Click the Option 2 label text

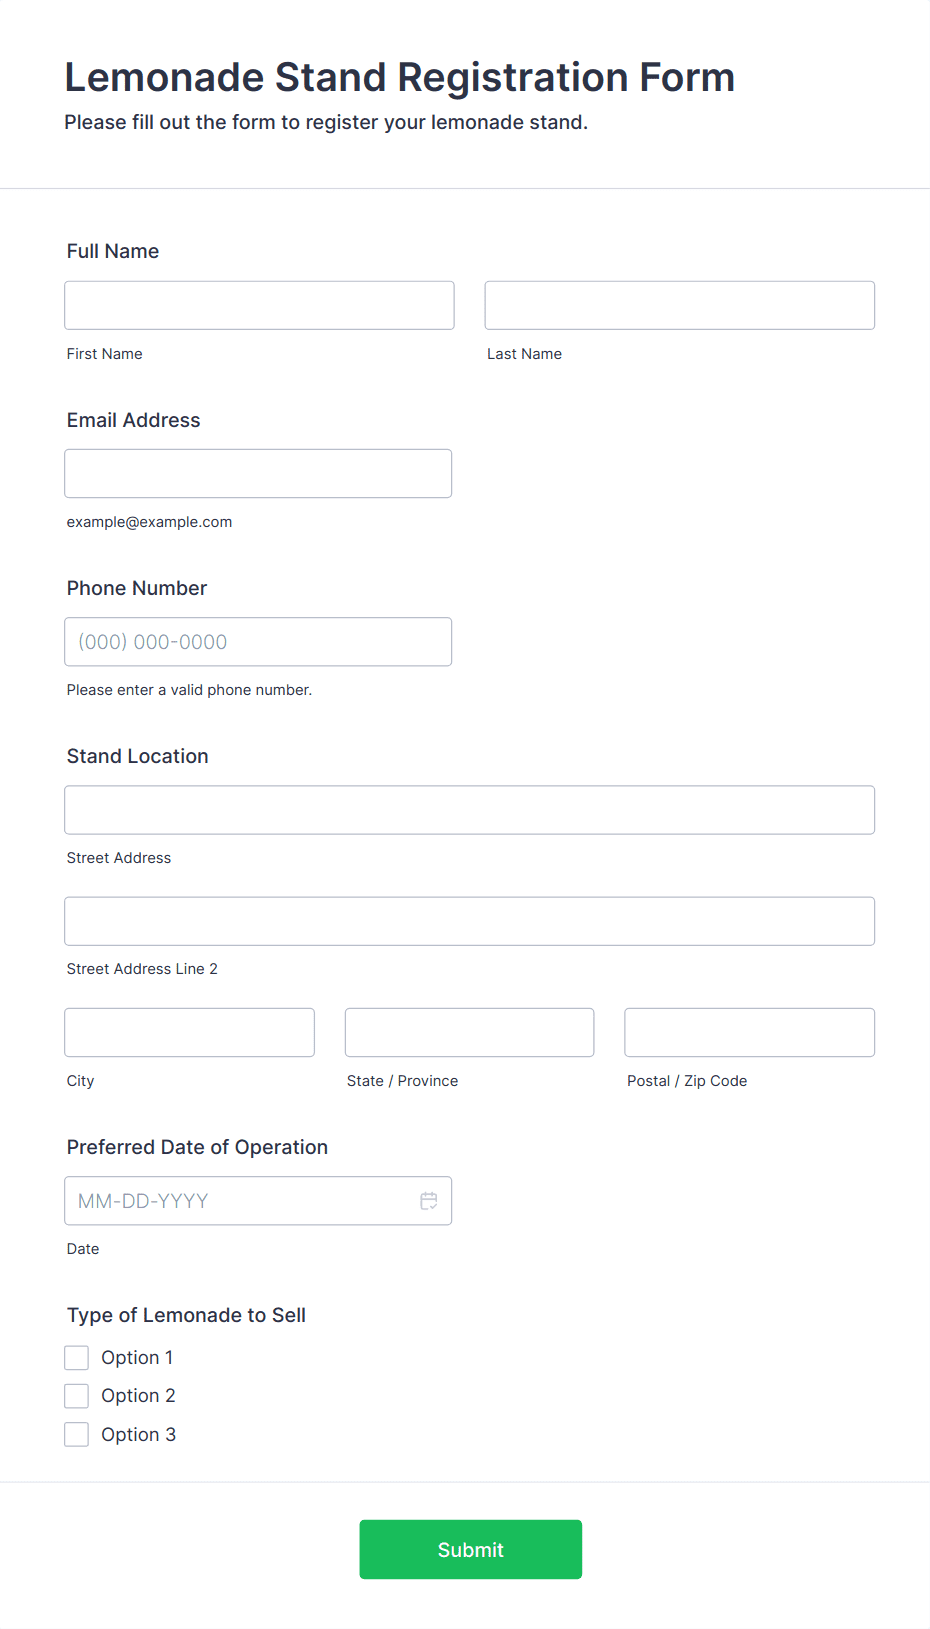[x=138, y=1396]
